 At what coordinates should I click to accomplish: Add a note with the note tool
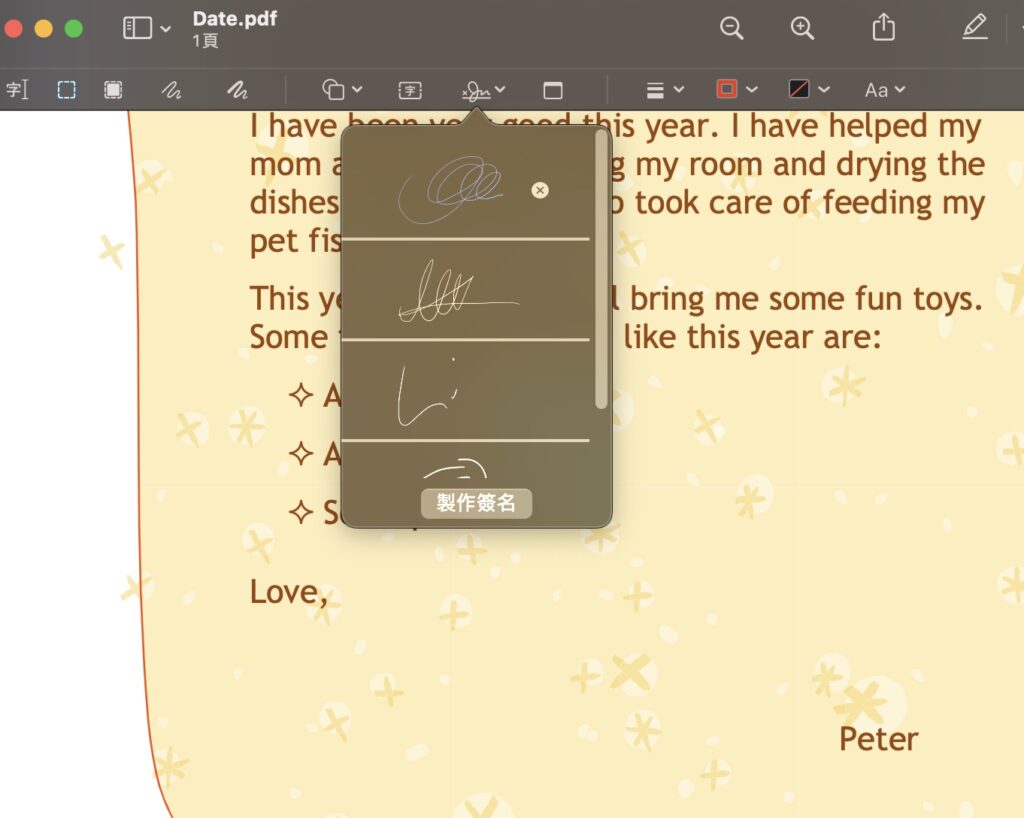tap(553, 90)
